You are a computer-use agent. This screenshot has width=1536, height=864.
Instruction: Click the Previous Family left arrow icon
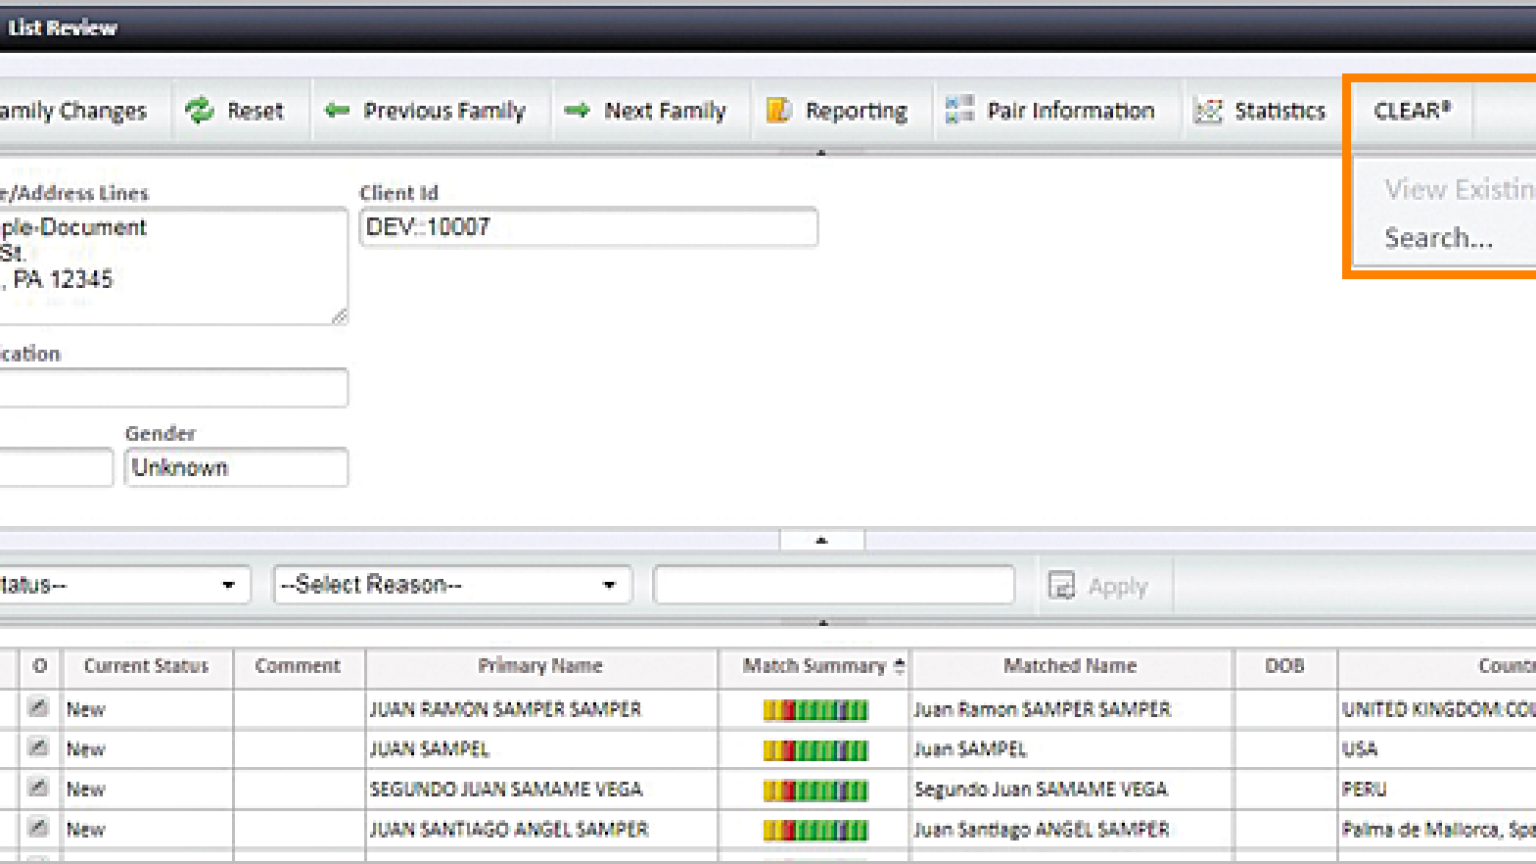click(x=337, y=110)
